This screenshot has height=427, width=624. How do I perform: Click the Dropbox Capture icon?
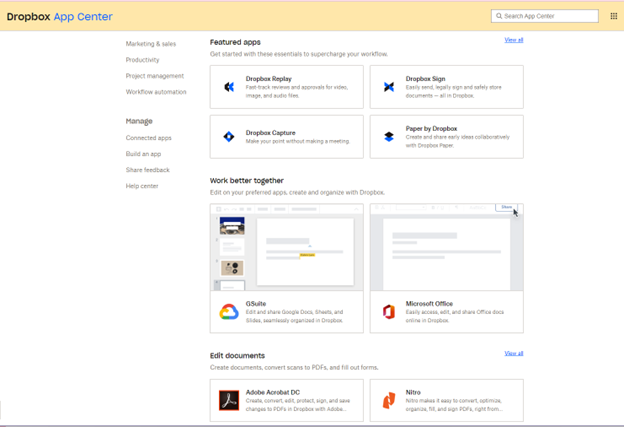(x=229, y=137)
